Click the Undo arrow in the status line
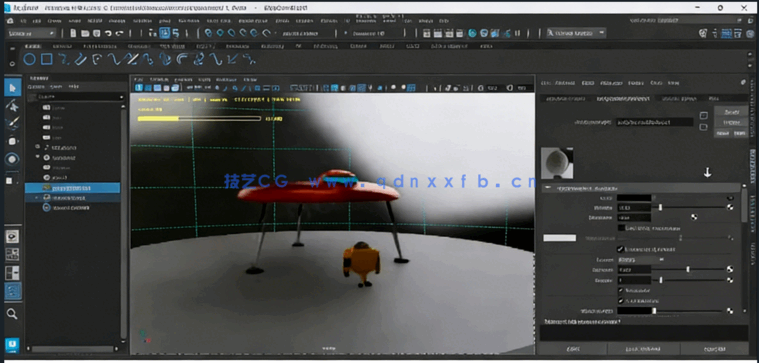 pos(108,33)
